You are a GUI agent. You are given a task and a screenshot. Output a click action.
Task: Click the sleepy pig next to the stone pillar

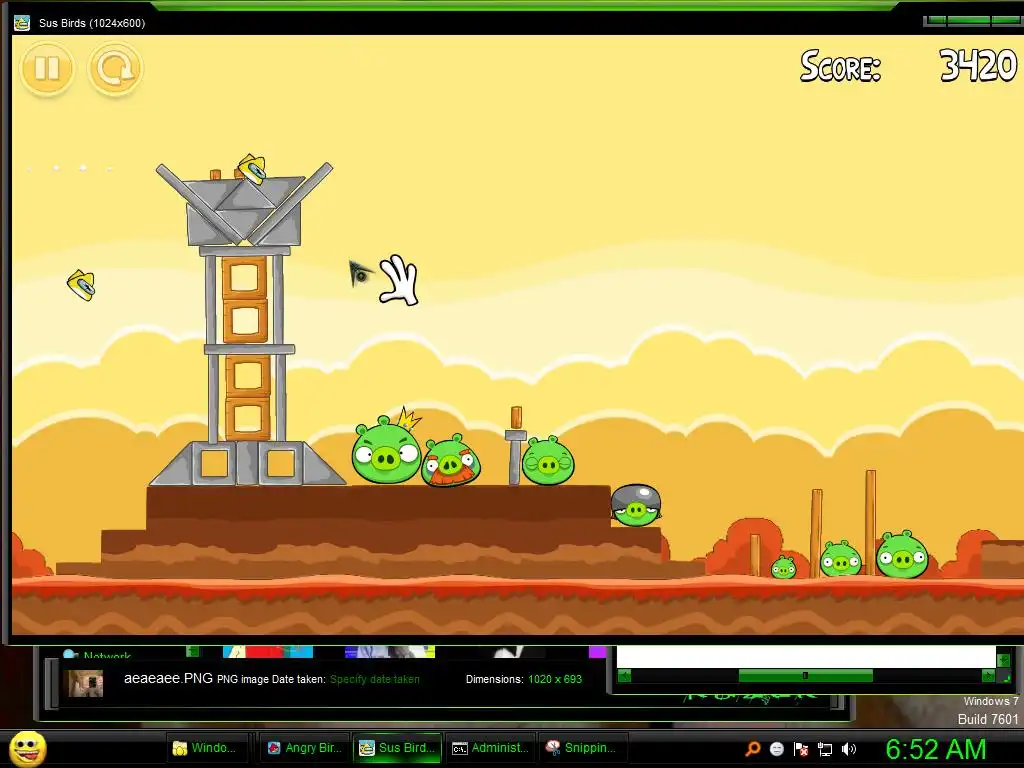click(x=548, y=462)
